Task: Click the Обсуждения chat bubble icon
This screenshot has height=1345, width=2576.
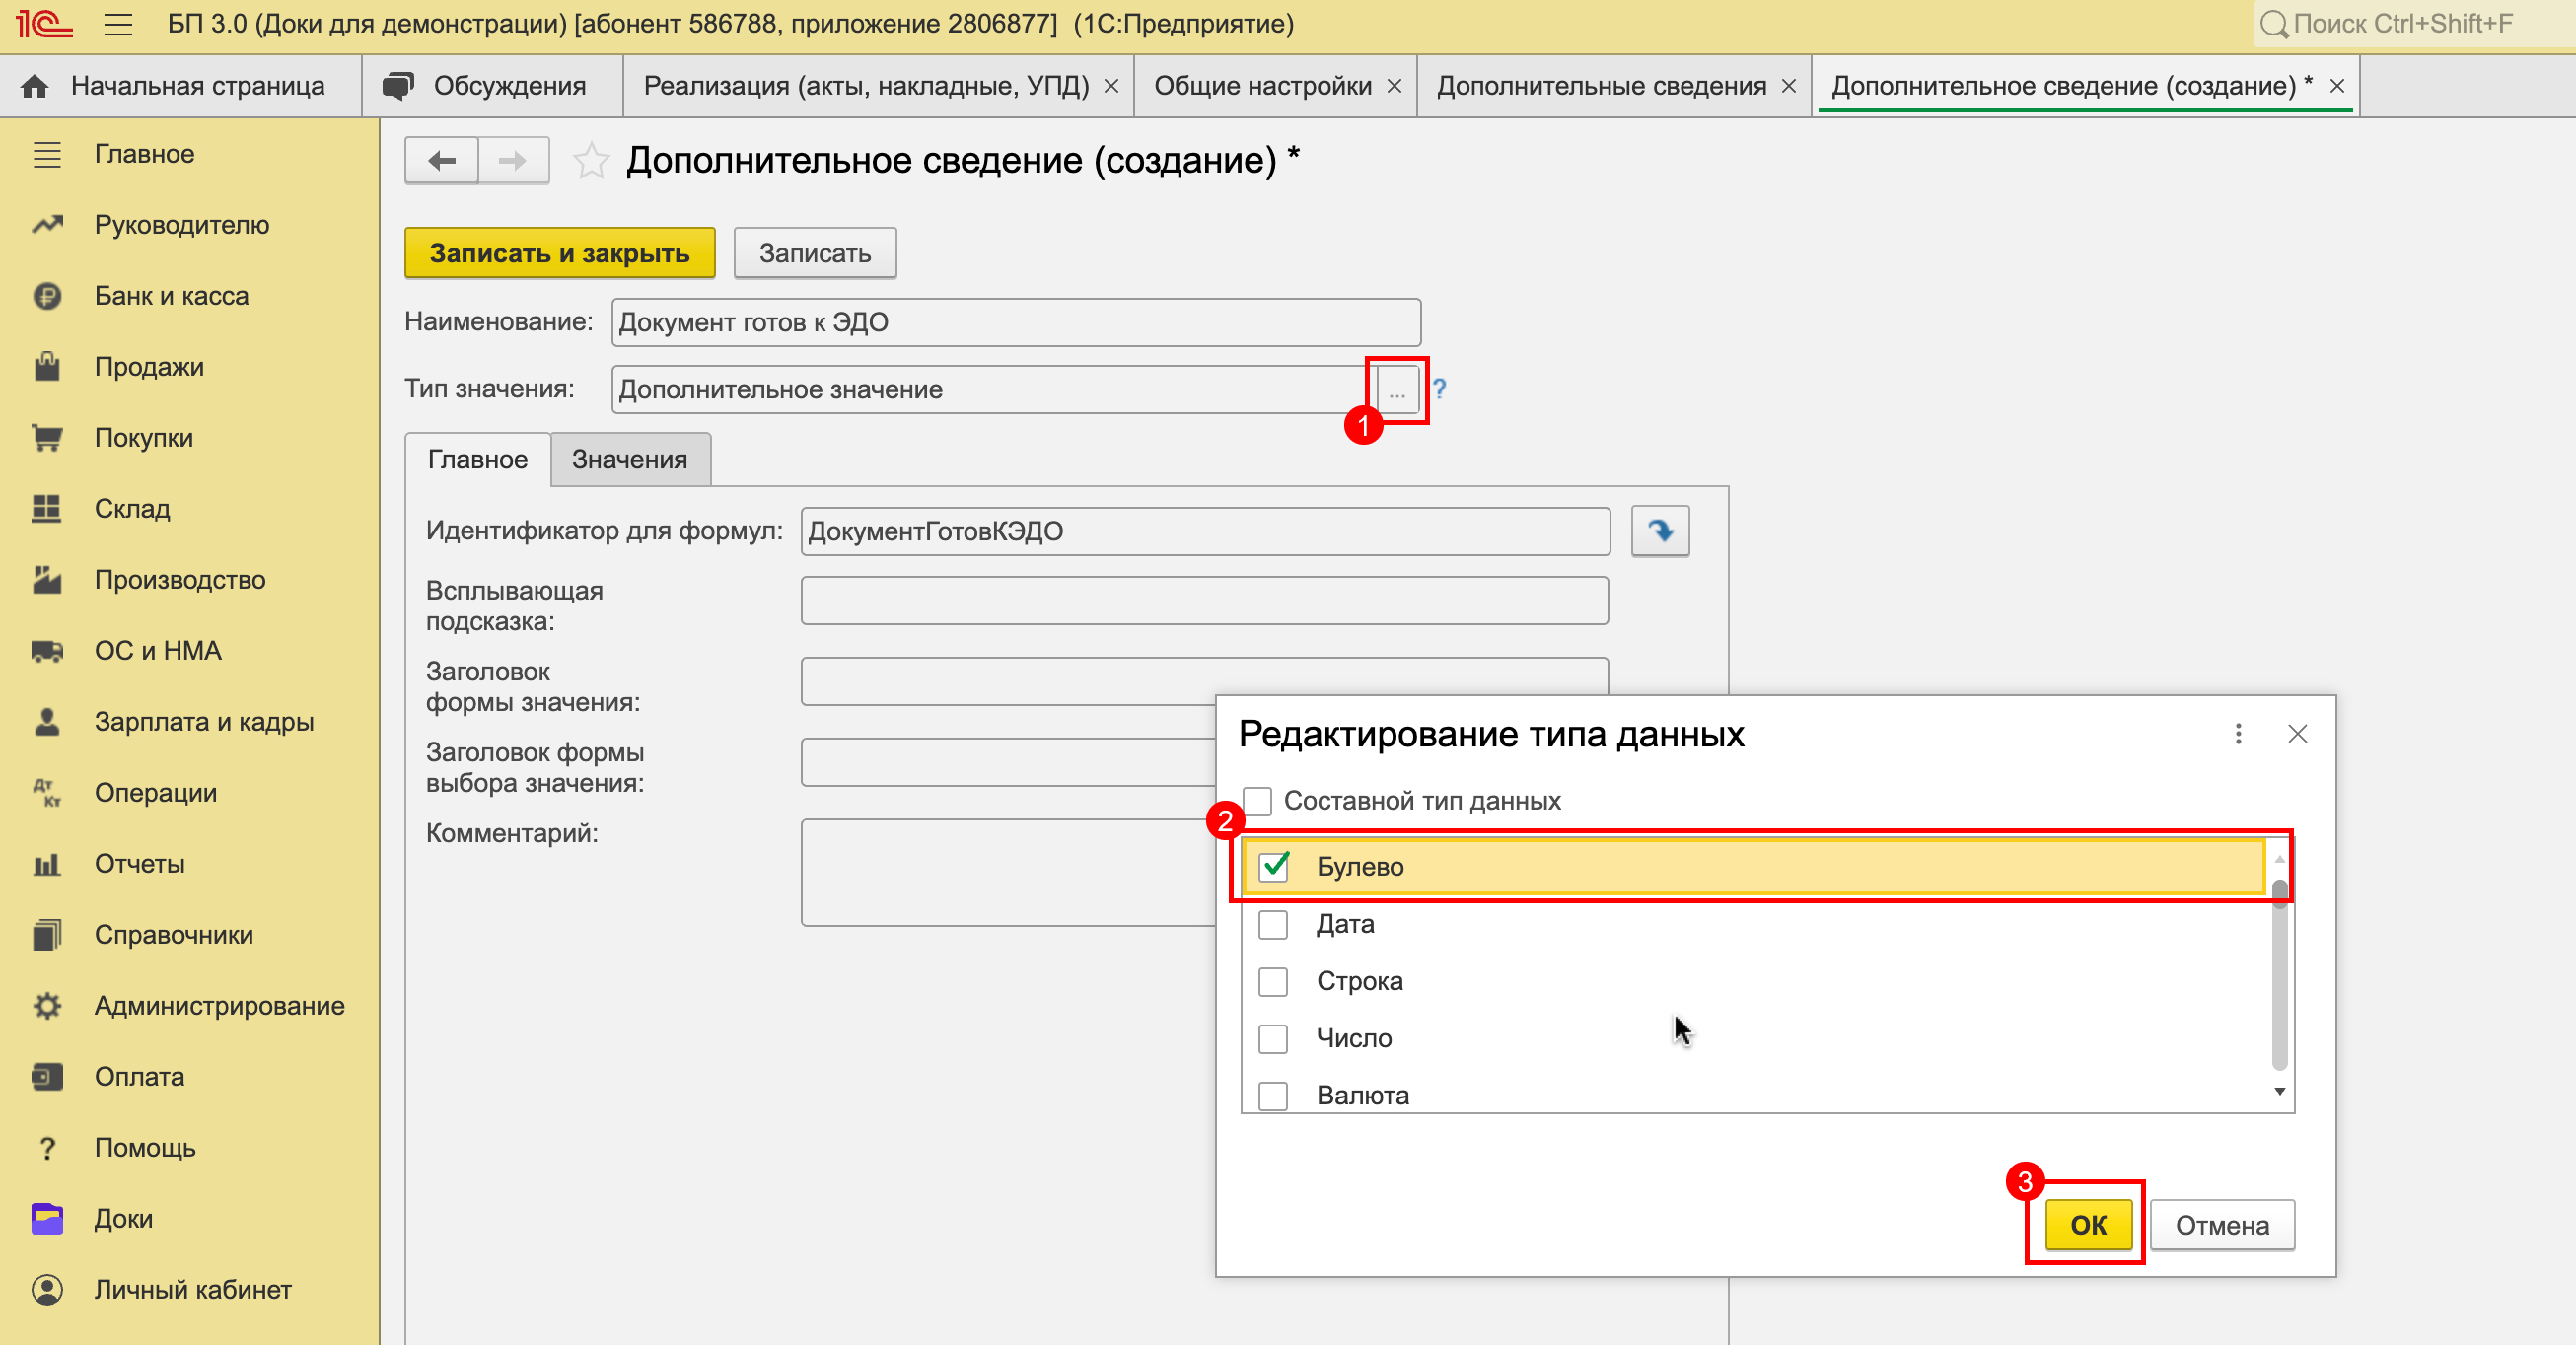Action: tap(398, 86)
